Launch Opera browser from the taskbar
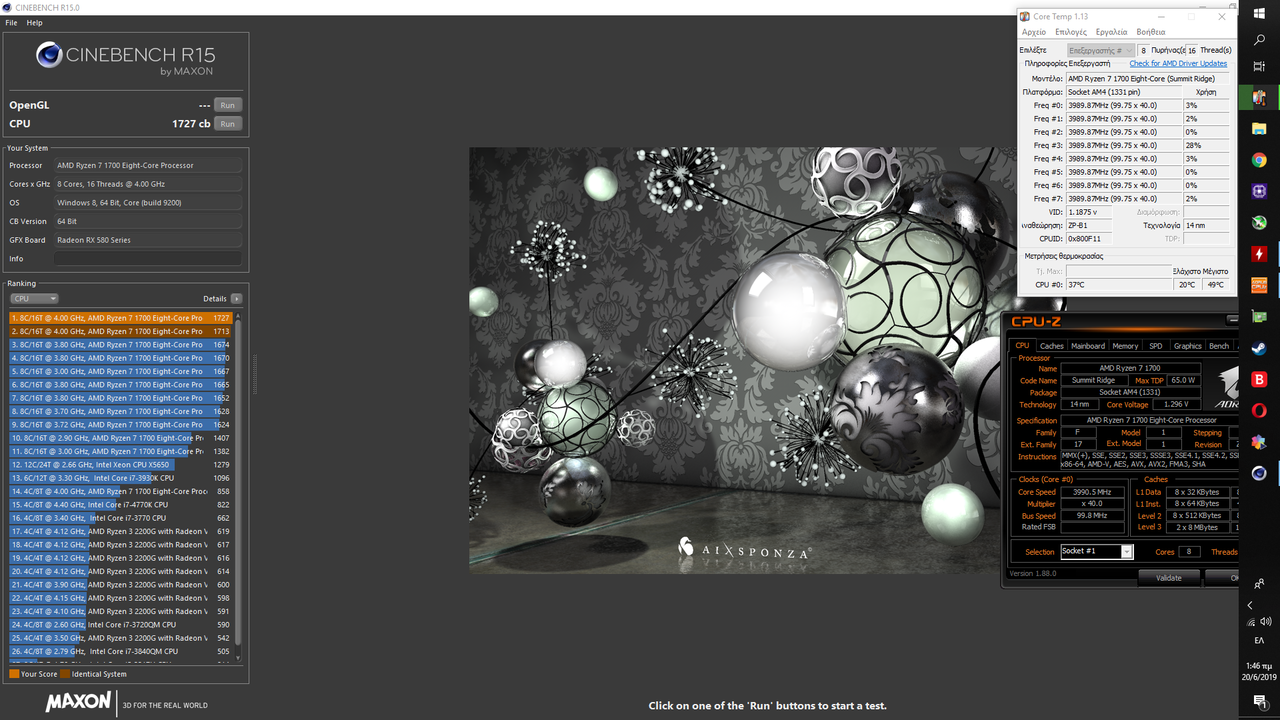The height and width of the screenshot is (720, 1280). (x=1259, y=410)
